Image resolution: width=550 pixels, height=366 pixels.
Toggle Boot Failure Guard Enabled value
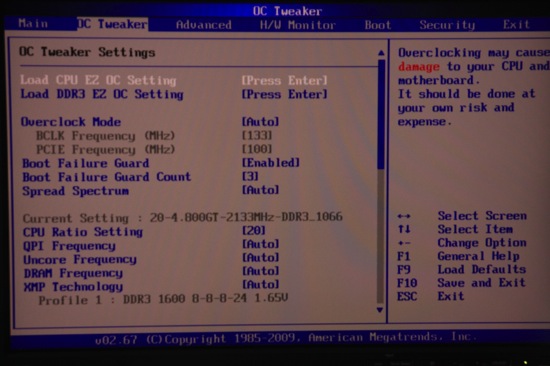pos(271,163)
